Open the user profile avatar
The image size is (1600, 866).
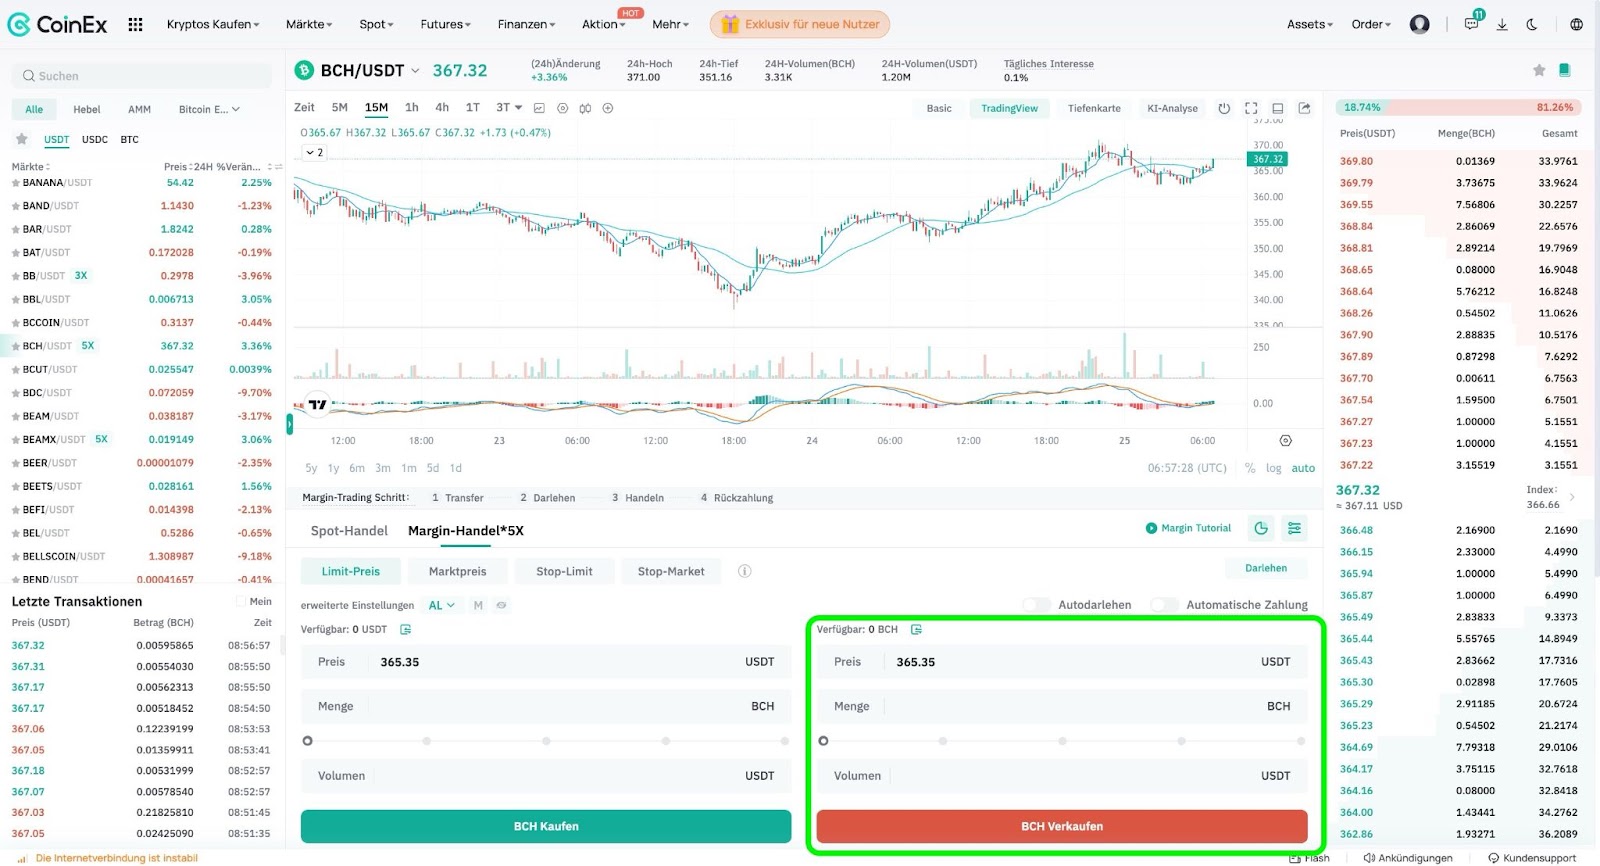click(1419, 24)
